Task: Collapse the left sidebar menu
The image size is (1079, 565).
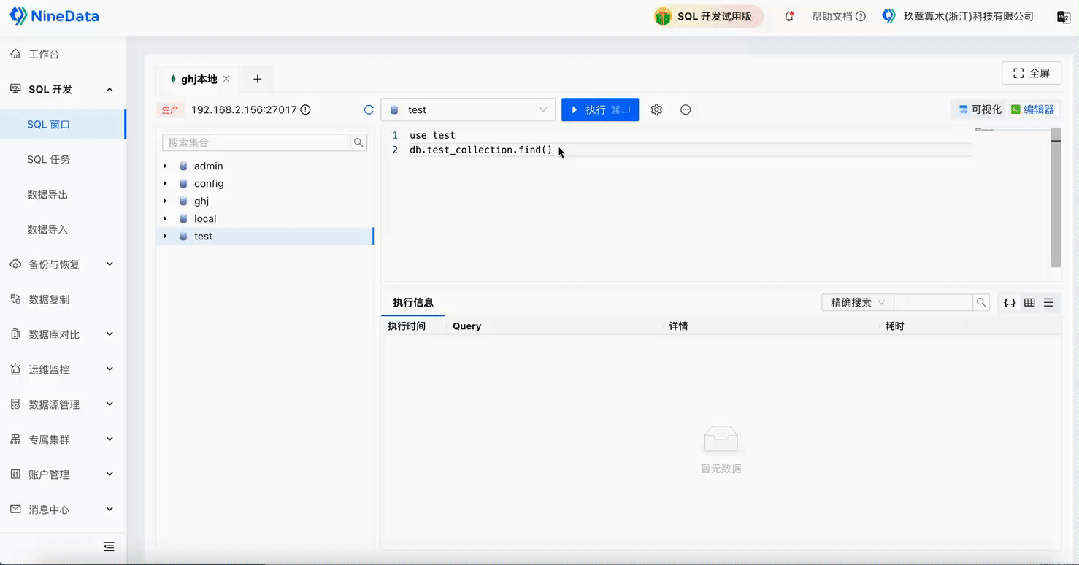Action: pos(109,546)
